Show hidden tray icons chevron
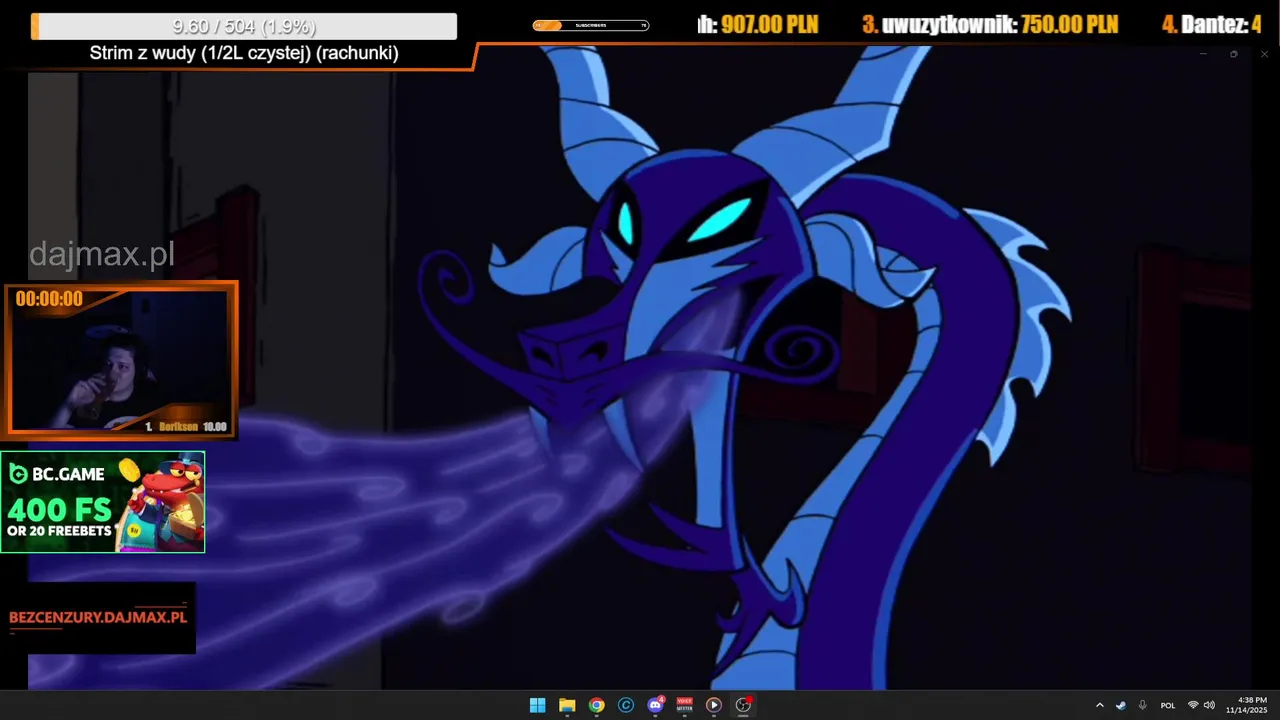1280x720 pixels. 1100,705
